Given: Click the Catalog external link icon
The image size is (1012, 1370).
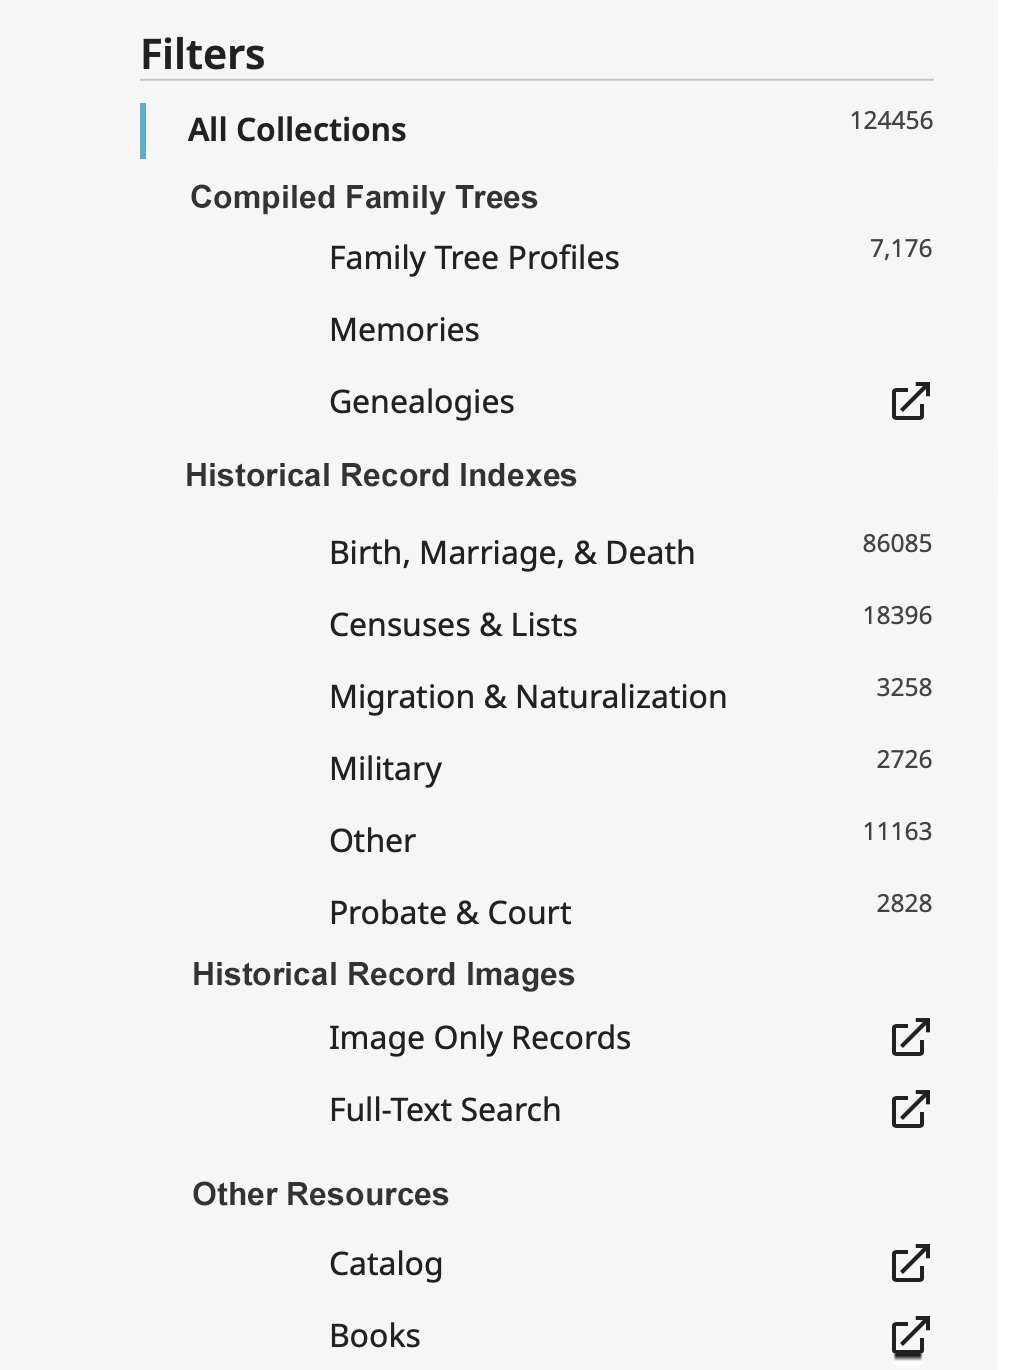Looking at the screenshot, I should 910,1263.
